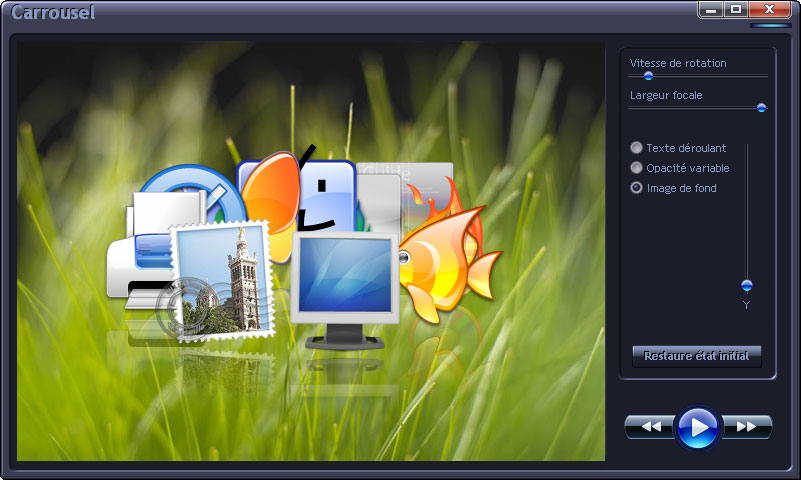Select the postage stamp Mail icon

point(221,281)
